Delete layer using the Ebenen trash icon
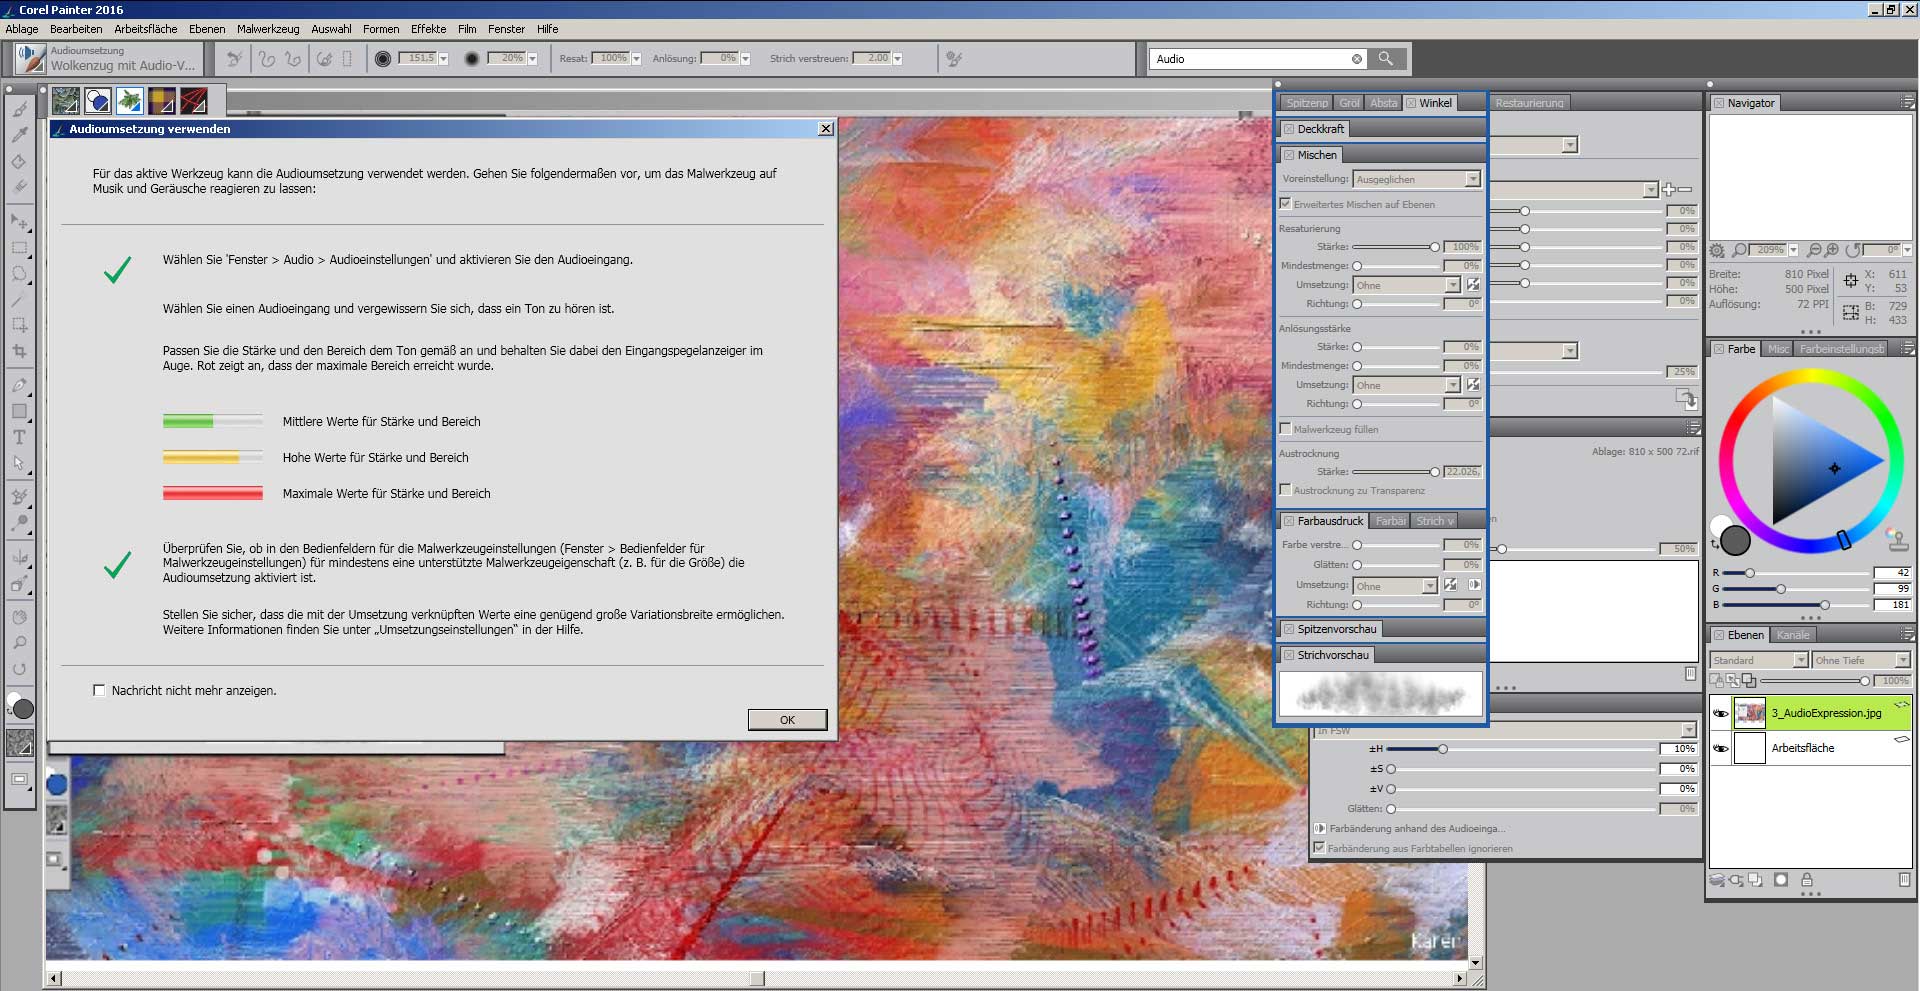 tap(1903, 880)
